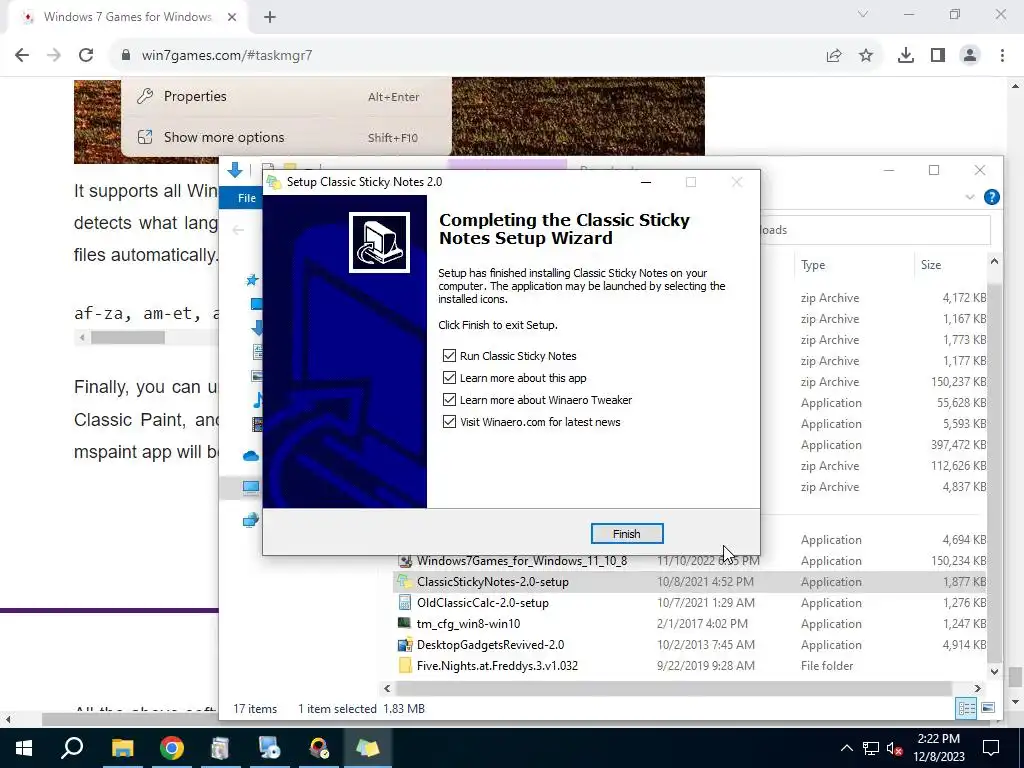Viewport: 1024px width, 768px height.
Task: Open the File tab in Explorer
Action: (246, 198)
